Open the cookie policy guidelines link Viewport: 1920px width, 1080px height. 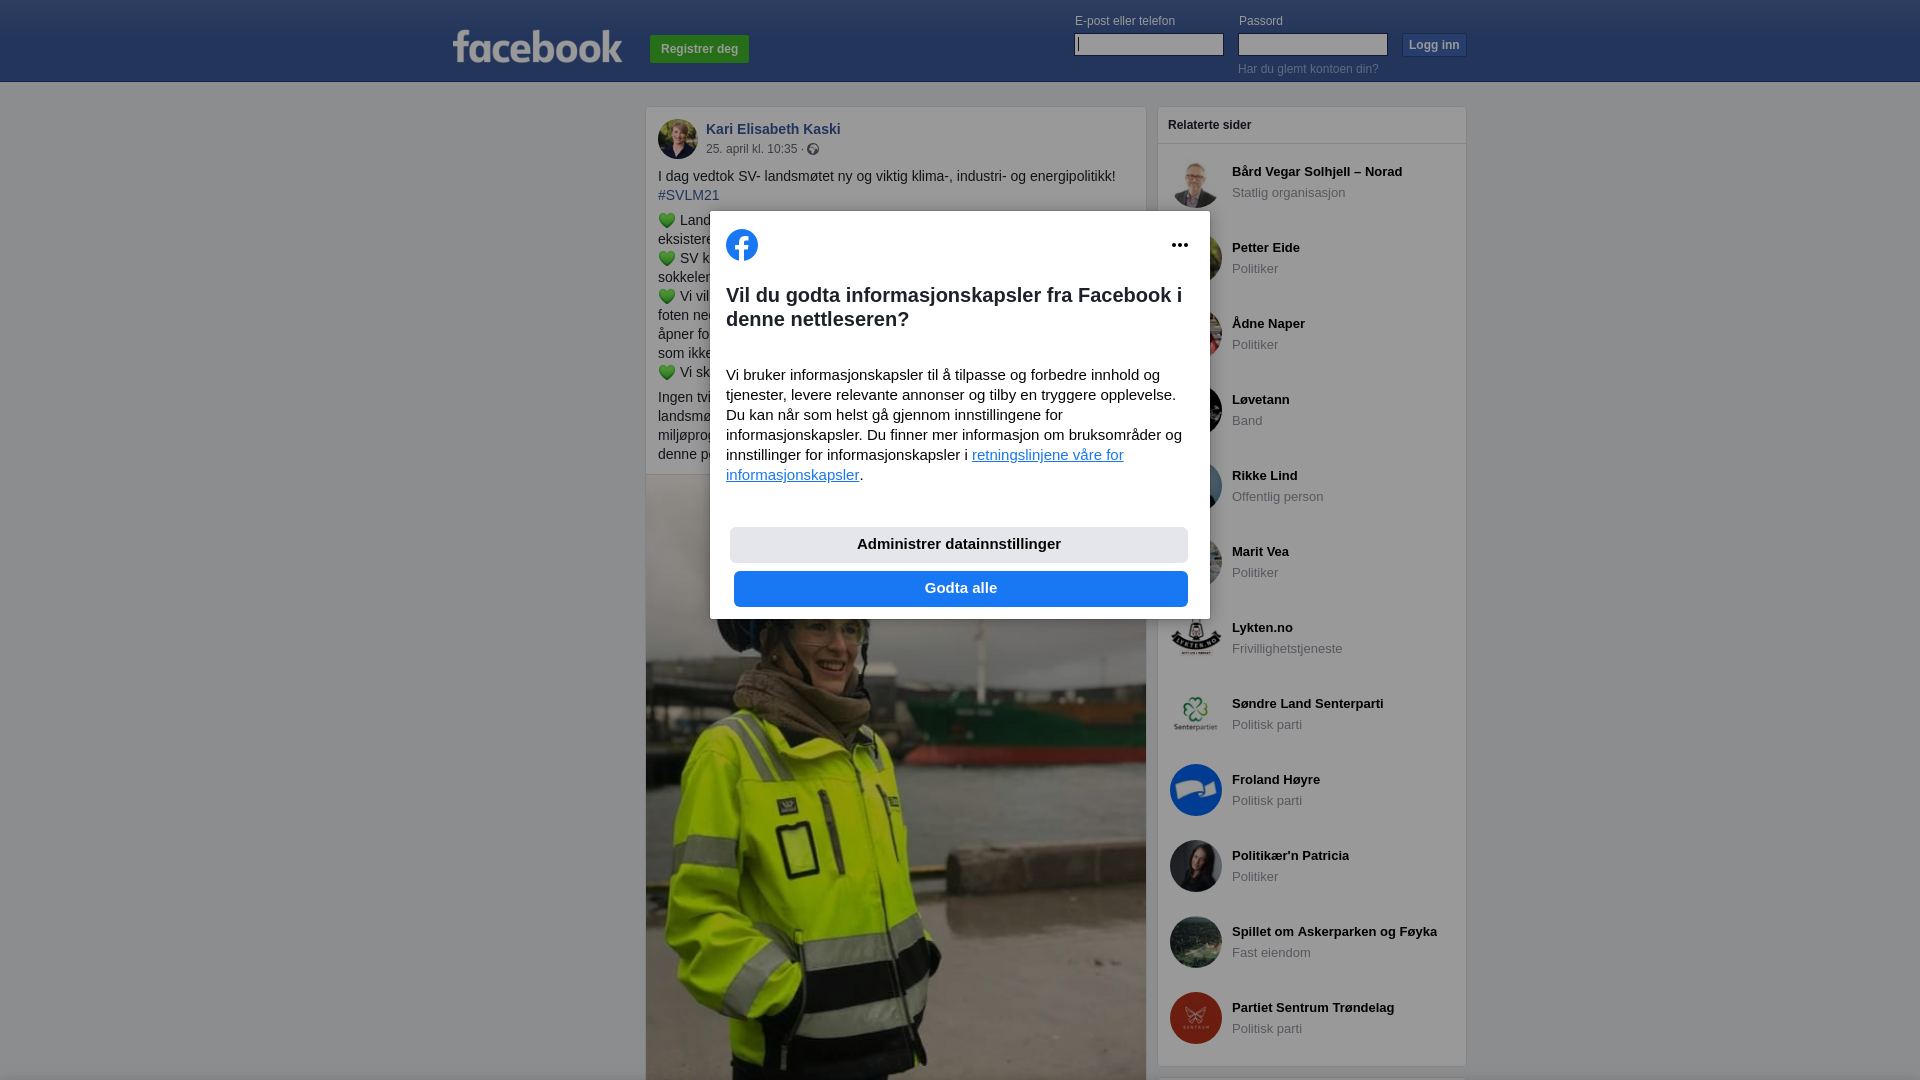click(925, 465)
